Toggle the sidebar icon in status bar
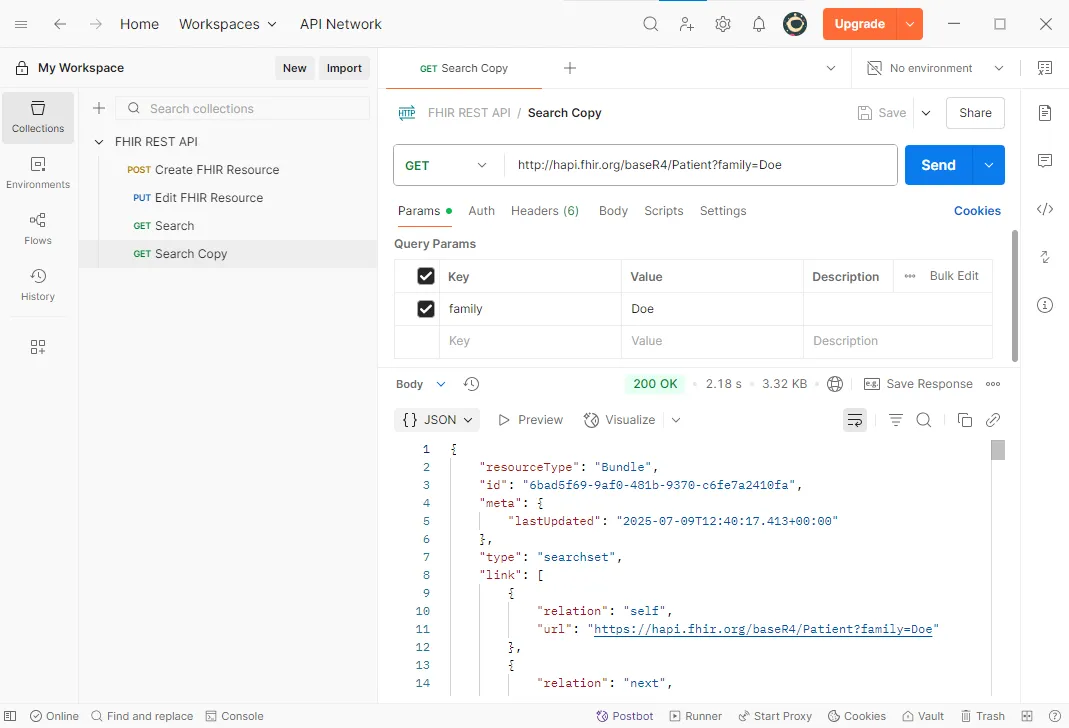This screenshot has width=1069, height=728. pos(10,716)
